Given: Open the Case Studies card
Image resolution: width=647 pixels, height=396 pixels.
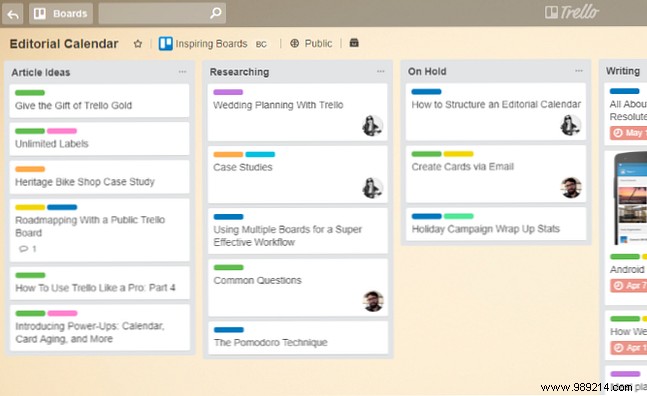Looking at the screenshot, I should pyautogui.click(x=298, y=174).
